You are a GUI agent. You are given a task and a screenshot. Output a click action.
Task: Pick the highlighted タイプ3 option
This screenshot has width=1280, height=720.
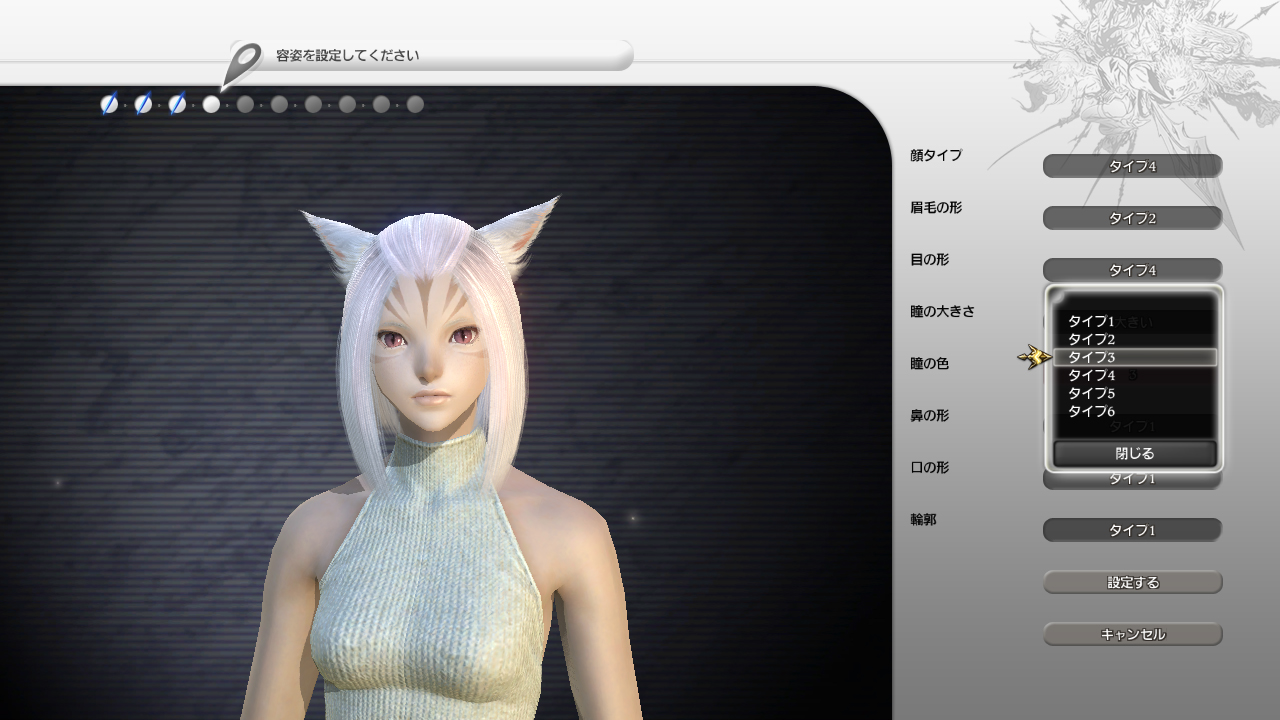point(1134,357)
